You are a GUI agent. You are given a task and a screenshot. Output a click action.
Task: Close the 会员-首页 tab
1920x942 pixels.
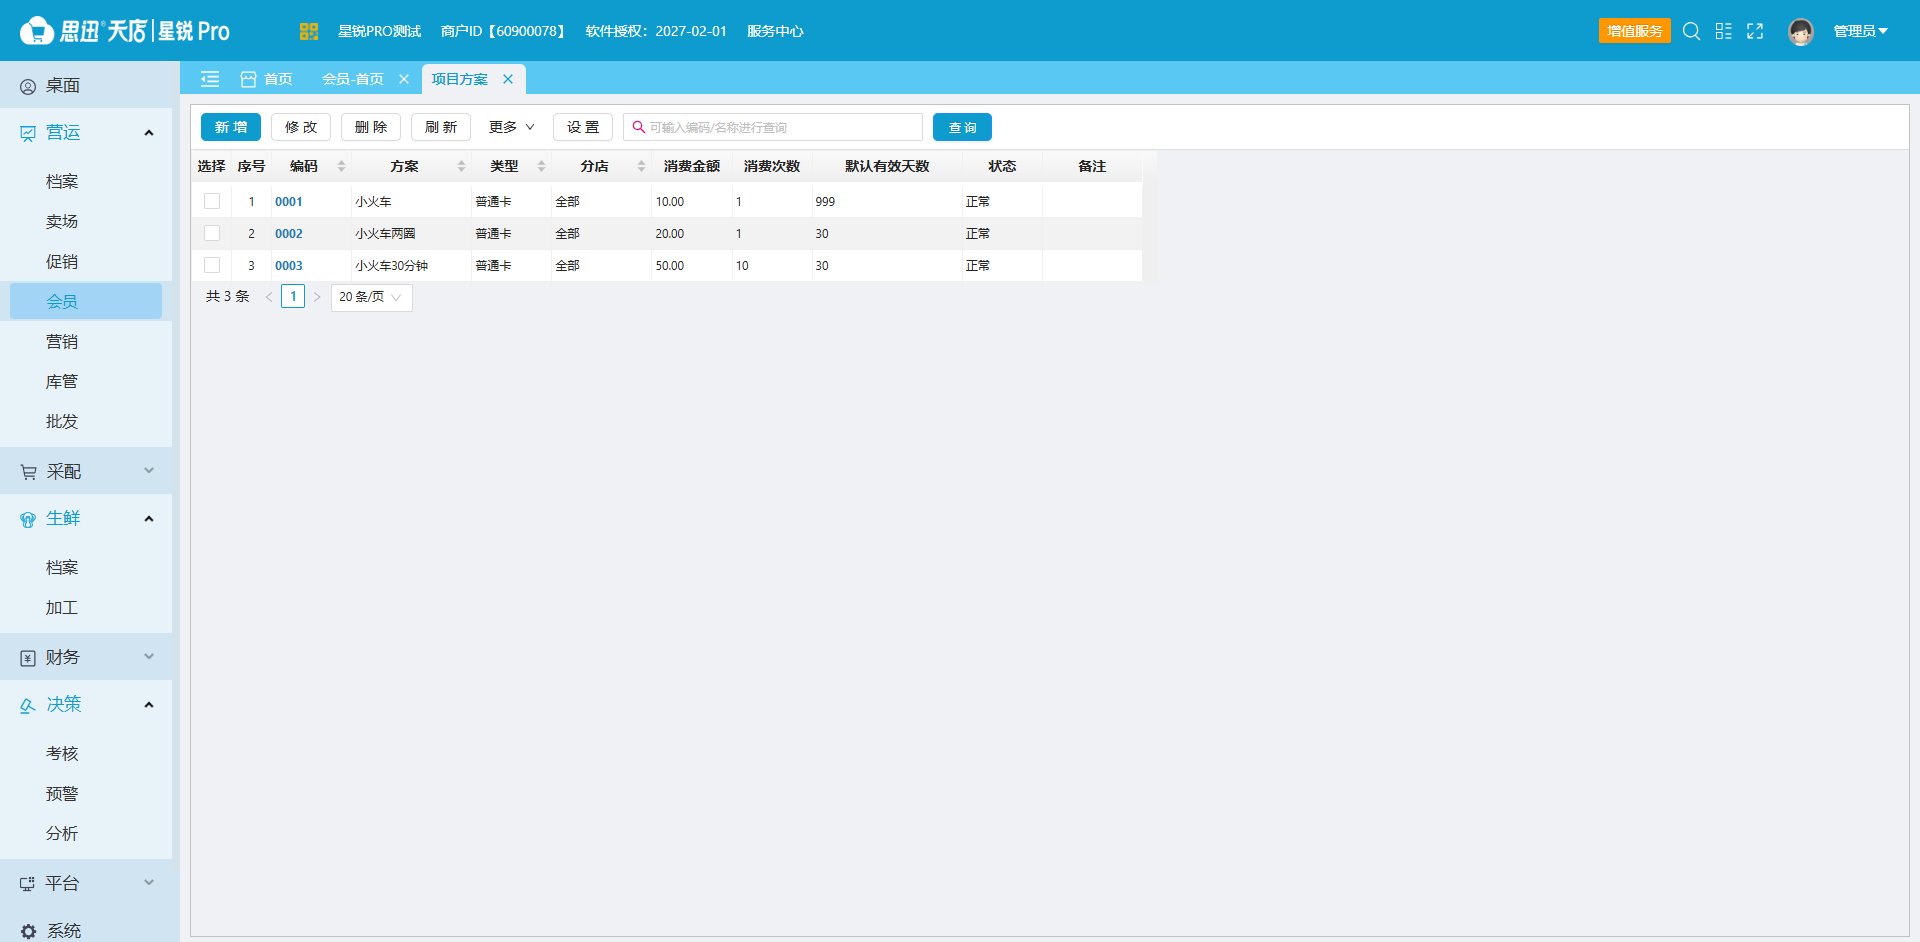click(404, 79)
